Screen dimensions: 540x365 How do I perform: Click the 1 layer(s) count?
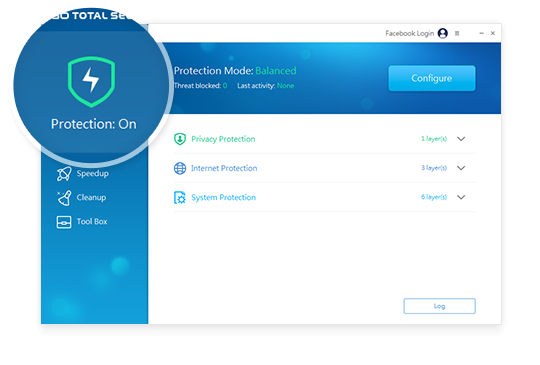(434, 139)
